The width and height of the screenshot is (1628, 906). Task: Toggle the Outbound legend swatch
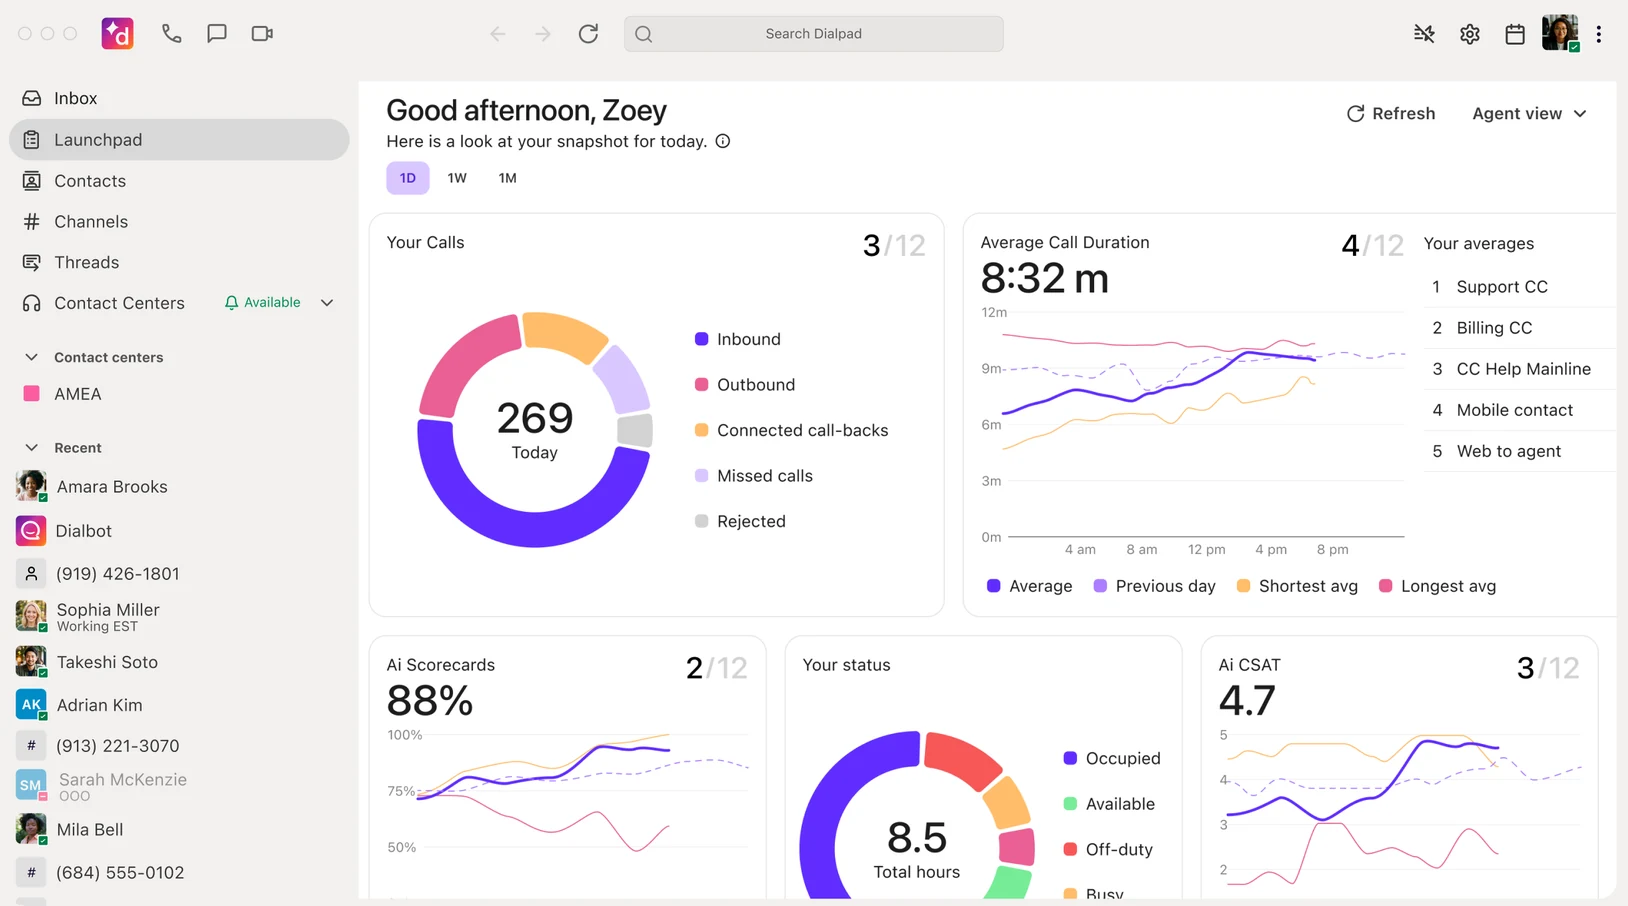[702, 385]
